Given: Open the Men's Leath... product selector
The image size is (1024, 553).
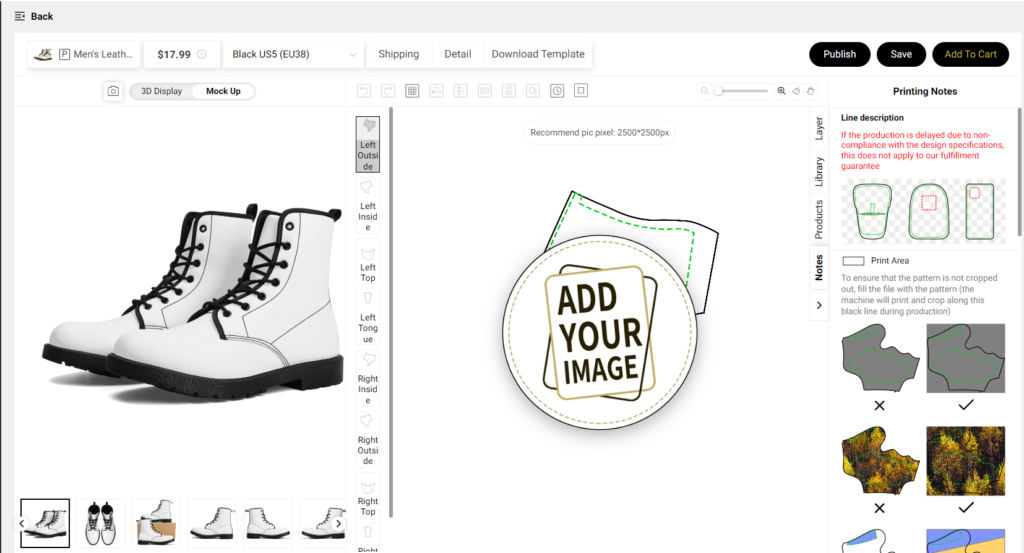Looking at the screenshot, I should [x=84, y=54].
